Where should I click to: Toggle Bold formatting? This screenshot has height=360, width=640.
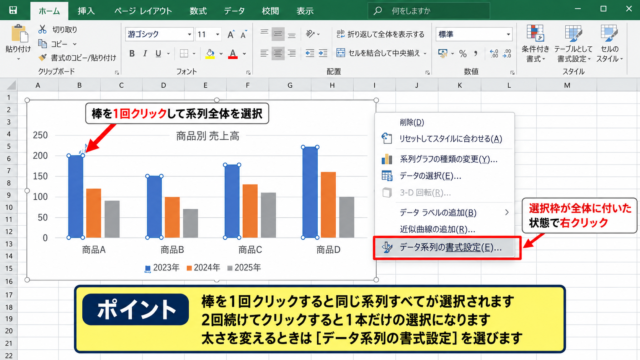point(132,53)
